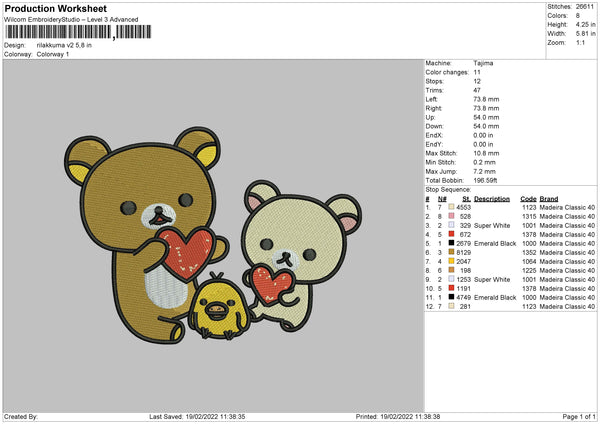This screenshot has width=600, height=424.
Task: Click the Rilakkuma embroidery design preview
Action: 213,235
